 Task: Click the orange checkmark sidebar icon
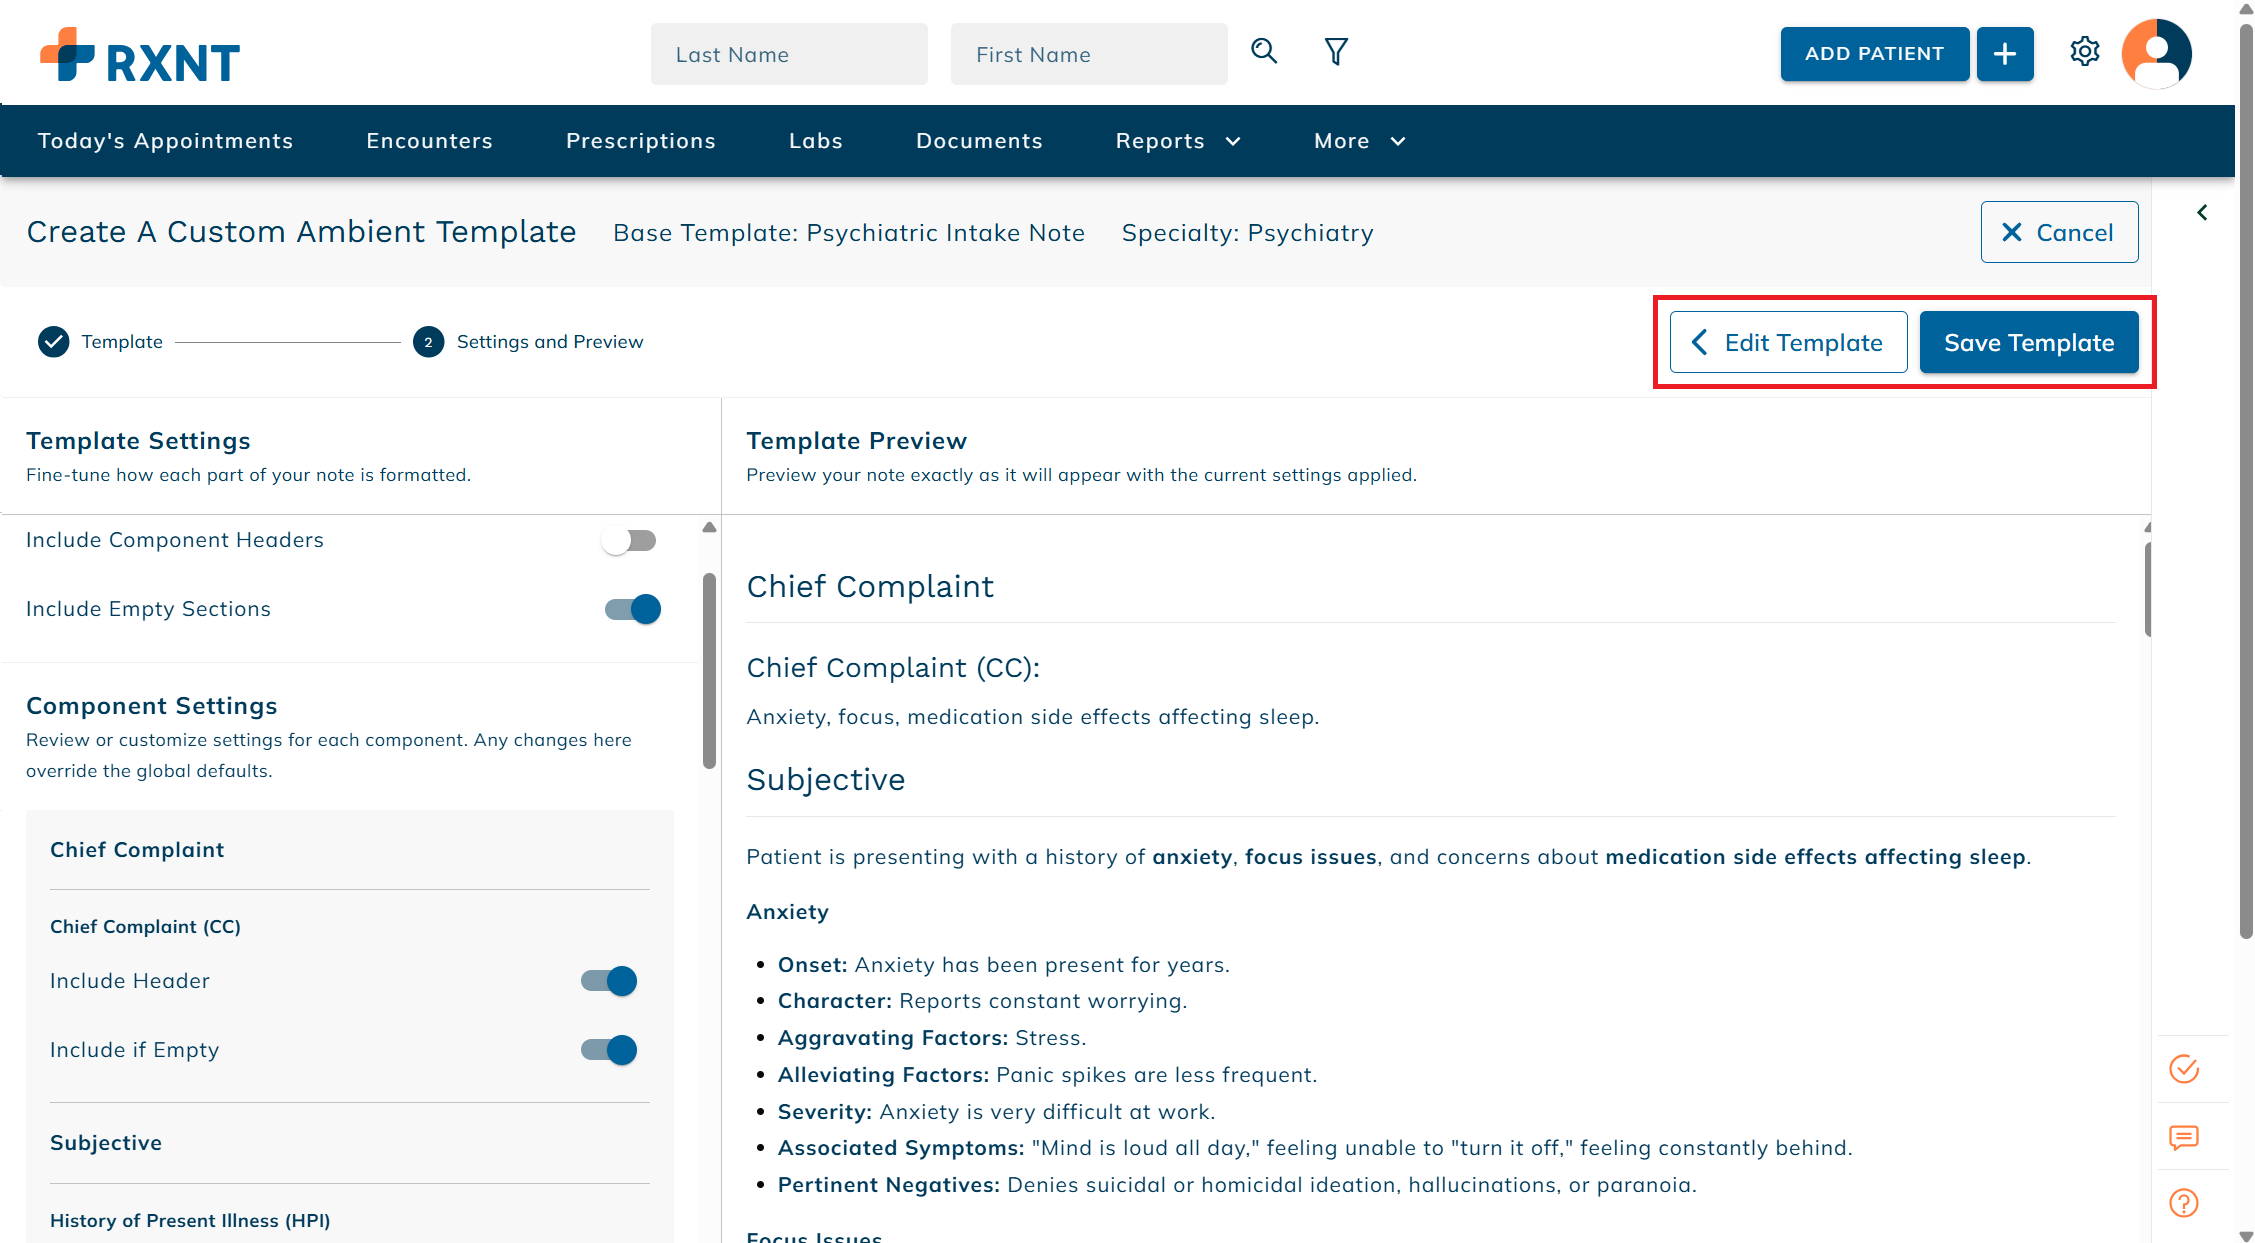pos(2184,1069)
